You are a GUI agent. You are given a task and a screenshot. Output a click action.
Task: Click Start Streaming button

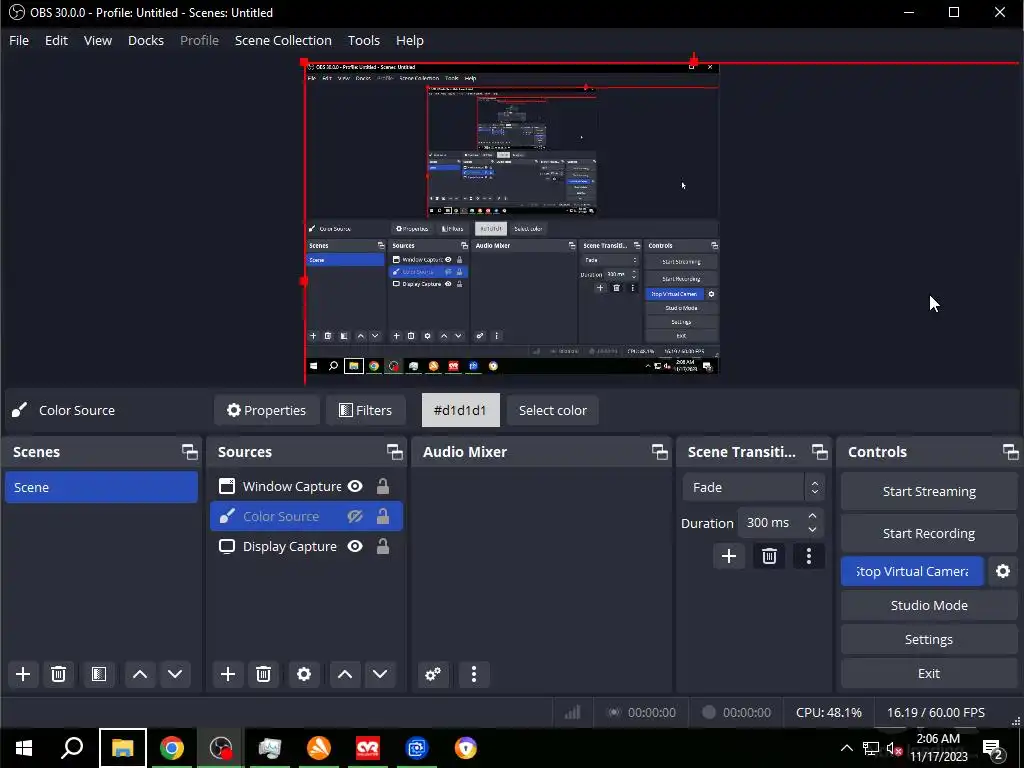[929, 492]
